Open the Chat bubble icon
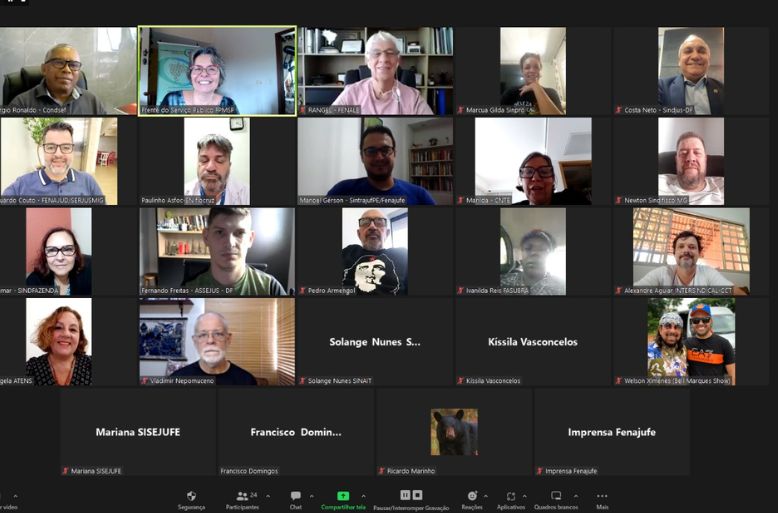778x527 pixels. [x=296, y=496]
